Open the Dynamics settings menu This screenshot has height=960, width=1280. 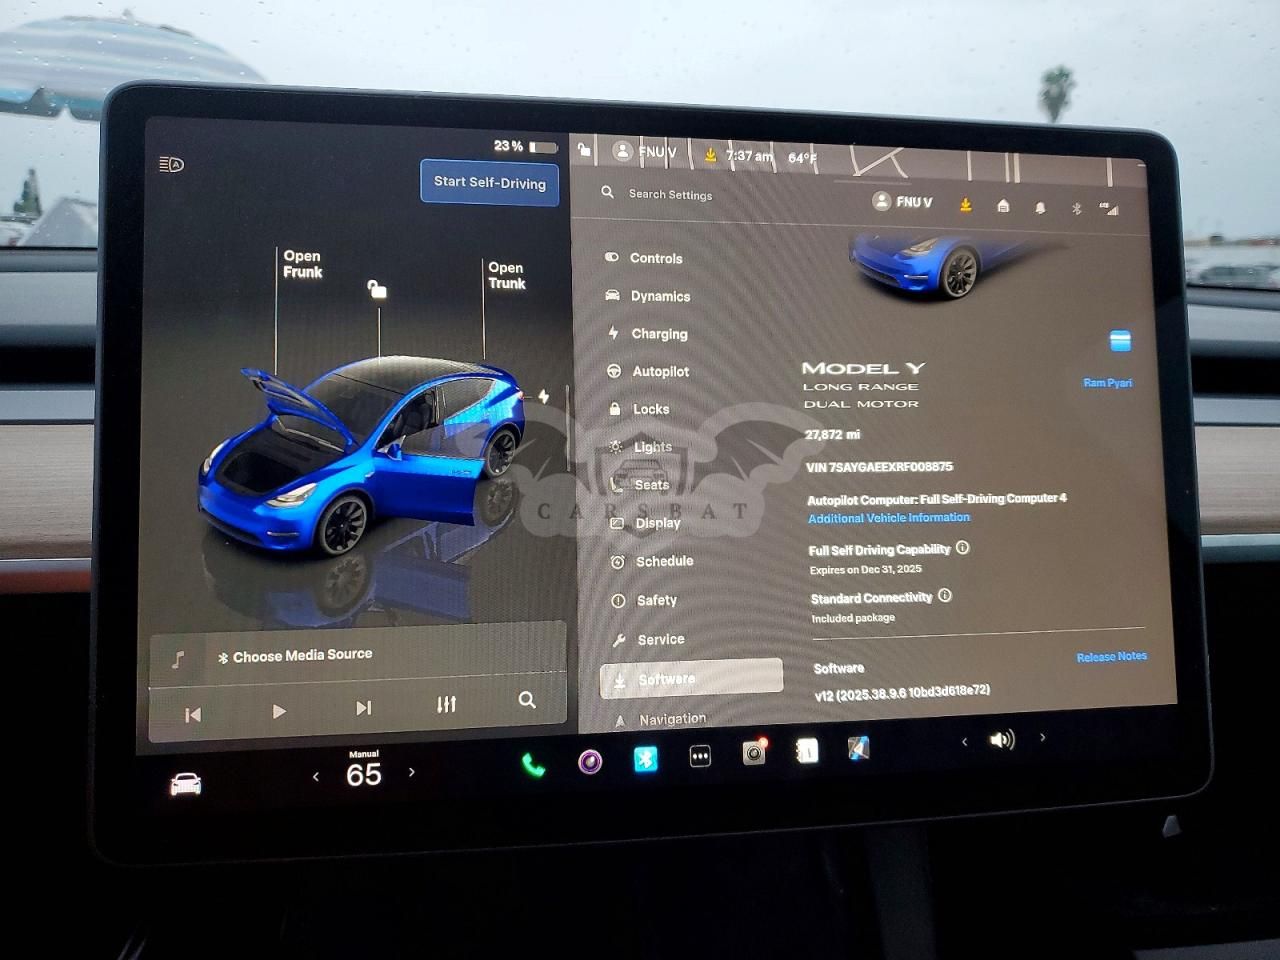pyautogui.click(x=647, y=296)
